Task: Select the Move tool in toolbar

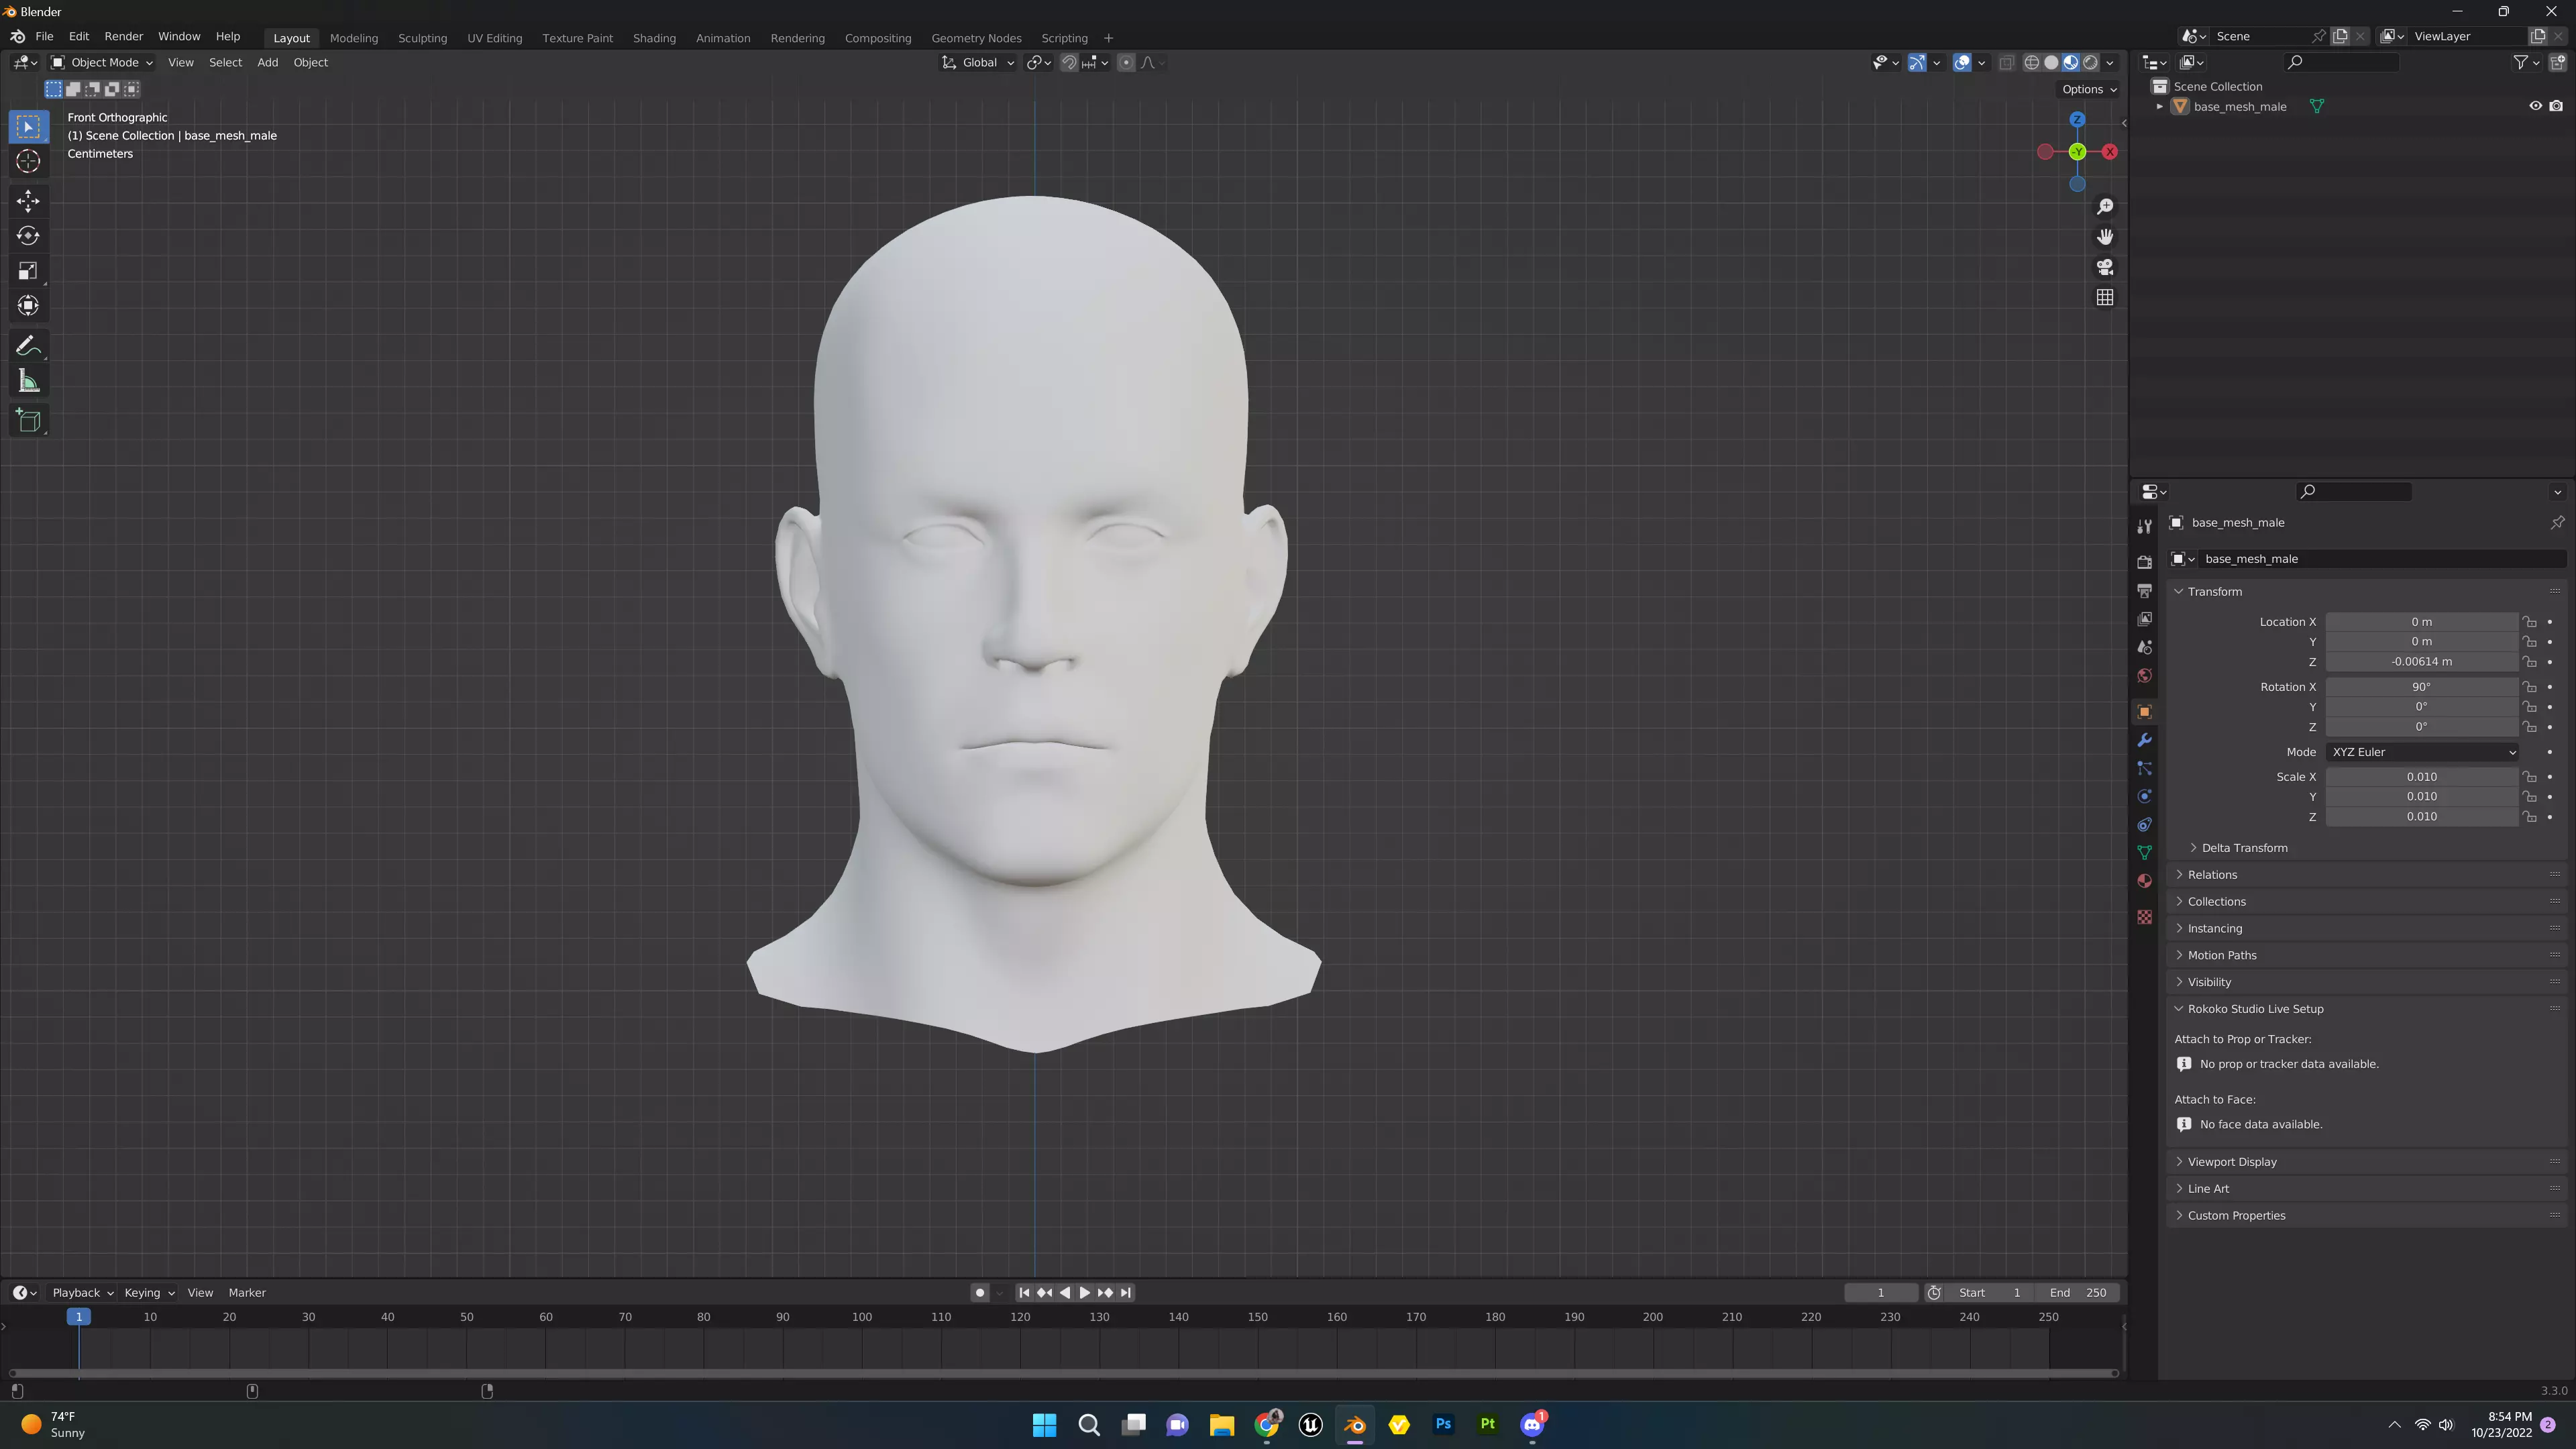Action: point(28,201)
